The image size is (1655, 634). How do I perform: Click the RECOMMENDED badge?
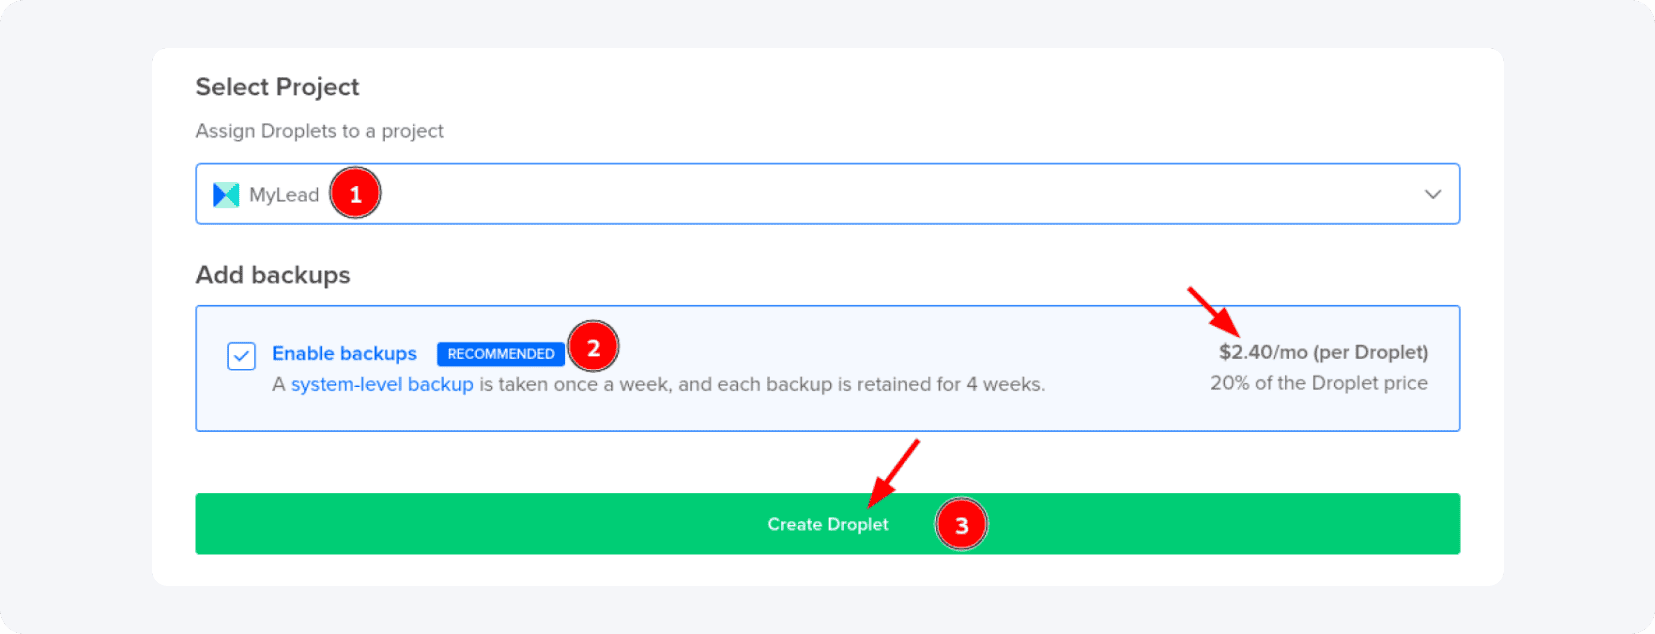coord(500,353)
